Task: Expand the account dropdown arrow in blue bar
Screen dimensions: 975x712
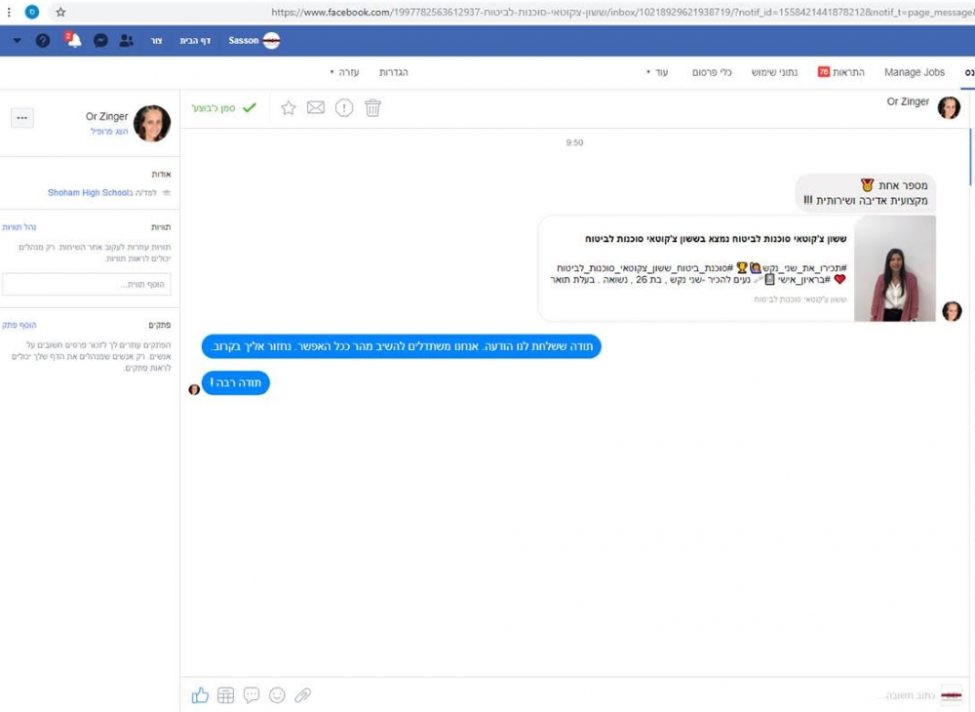Action: click(x=16, y=41)
